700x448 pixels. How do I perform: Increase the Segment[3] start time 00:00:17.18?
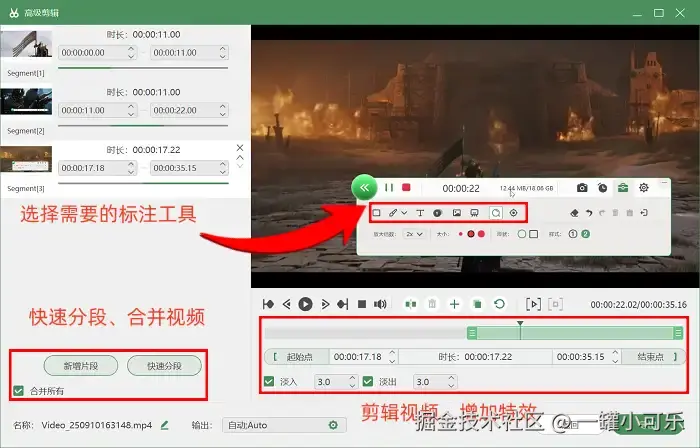pos(130,164)
